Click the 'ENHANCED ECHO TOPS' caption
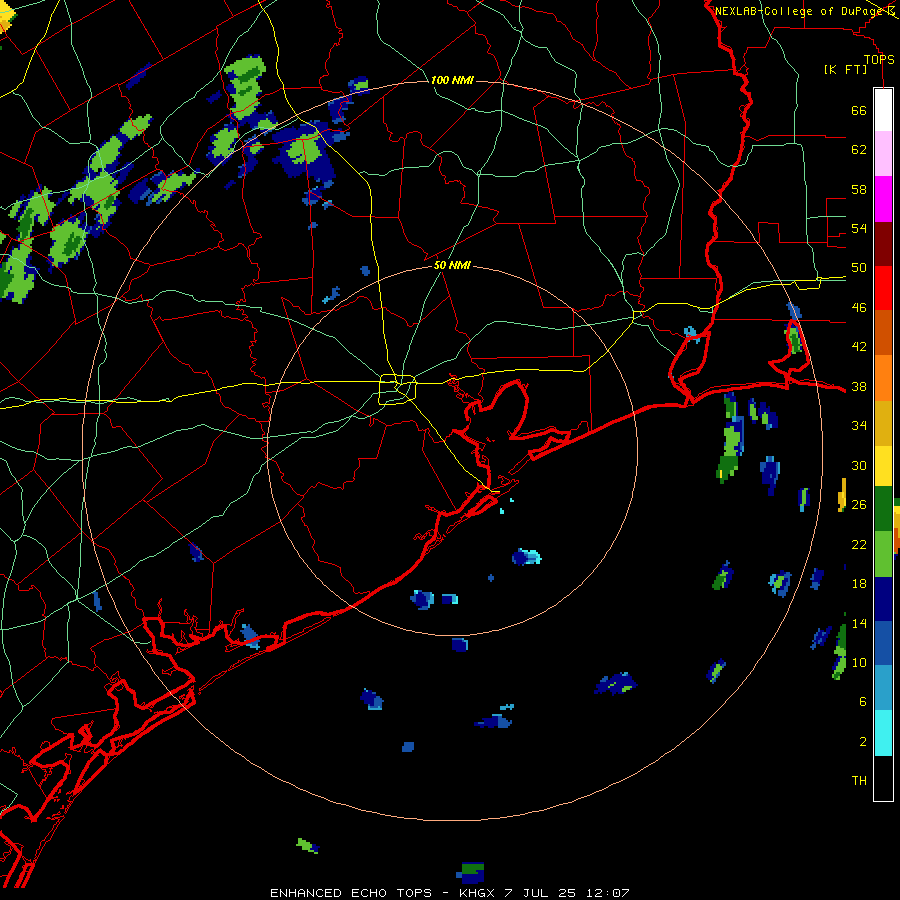The width and height of the screenshot is (900, 900). click(351, 893)
